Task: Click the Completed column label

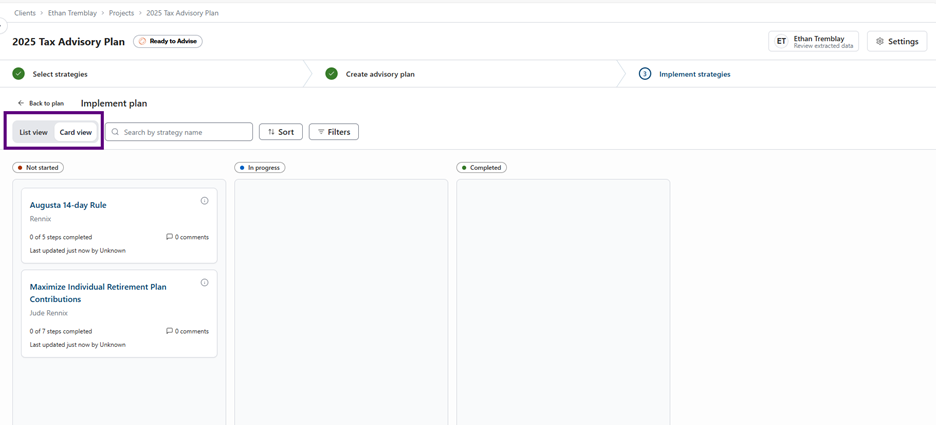Action: pyautogui.click(x=482, y=168)
